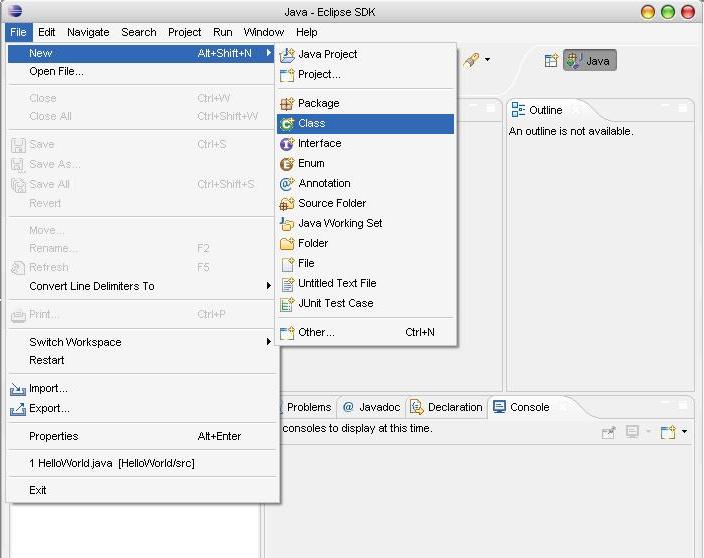Screen dimensions: 704x558
Task: Click the Export icon in File menu
Action: [18, 409]
